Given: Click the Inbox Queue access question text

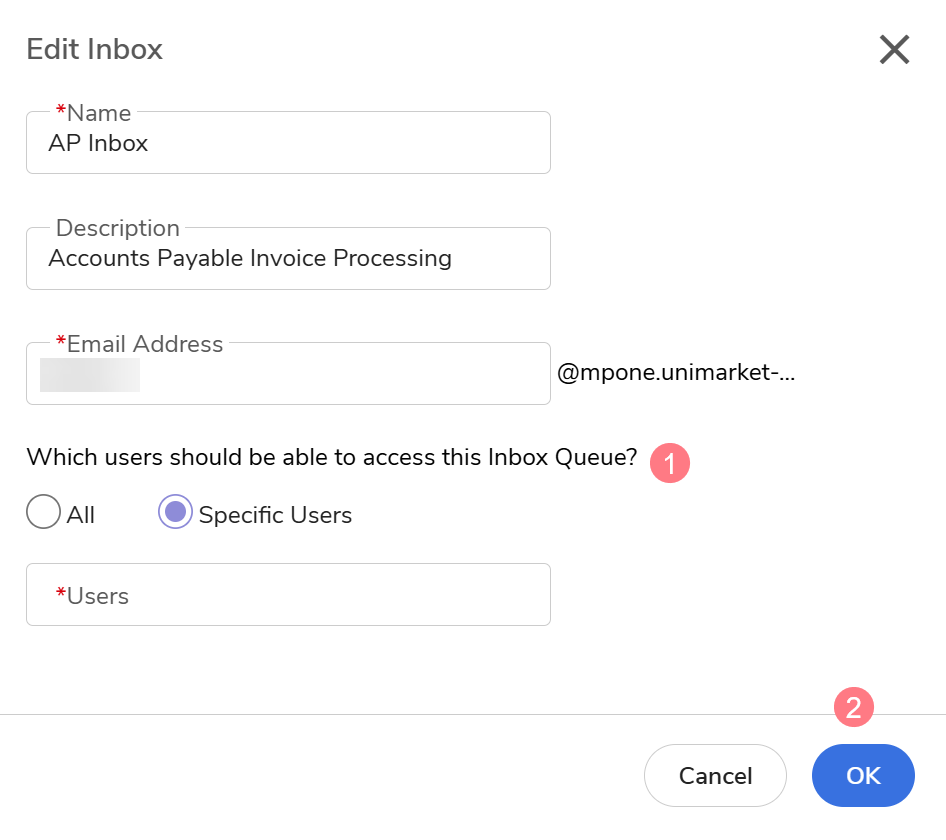Looking at the screenshot, I should pyautogui.click(x=331, y=458).
